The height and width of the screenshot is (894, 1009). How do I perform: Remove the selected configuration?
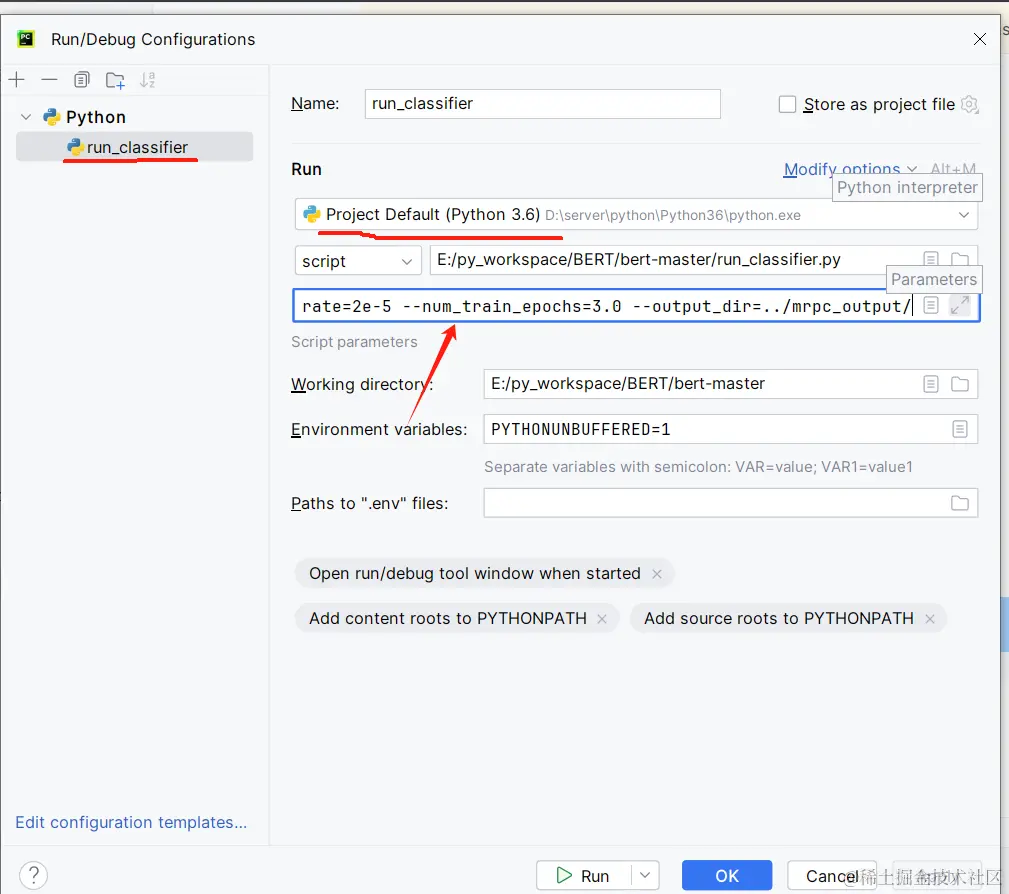tap(49, 80)
